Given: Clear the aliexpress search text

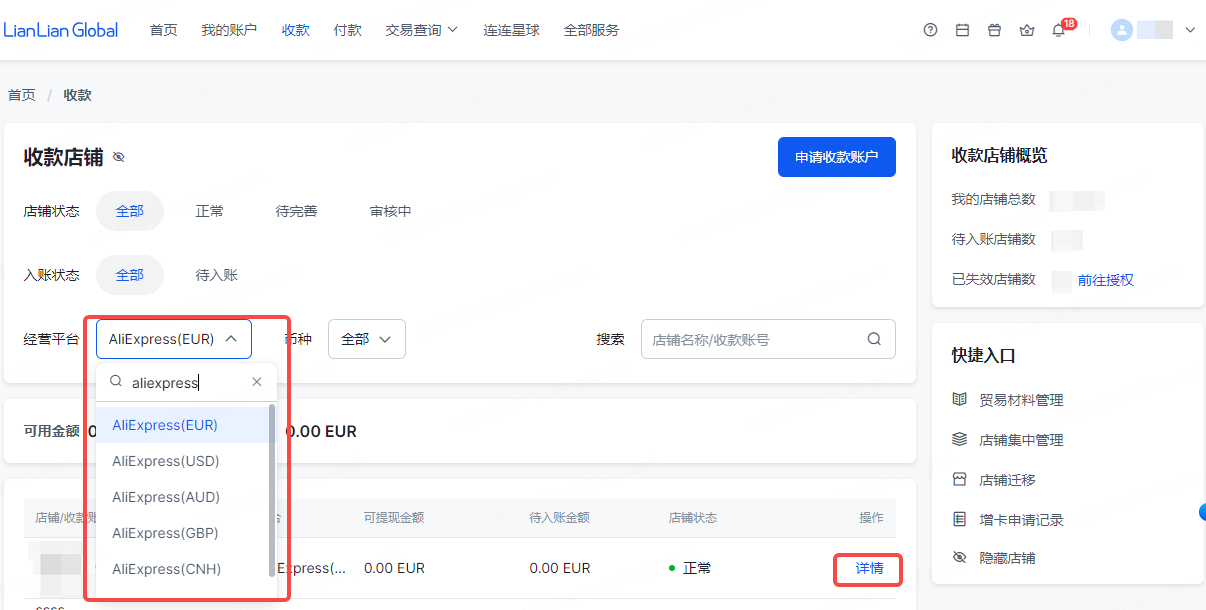Looking at the screenshot, I should pyautogui.click(x=257, y=382).
